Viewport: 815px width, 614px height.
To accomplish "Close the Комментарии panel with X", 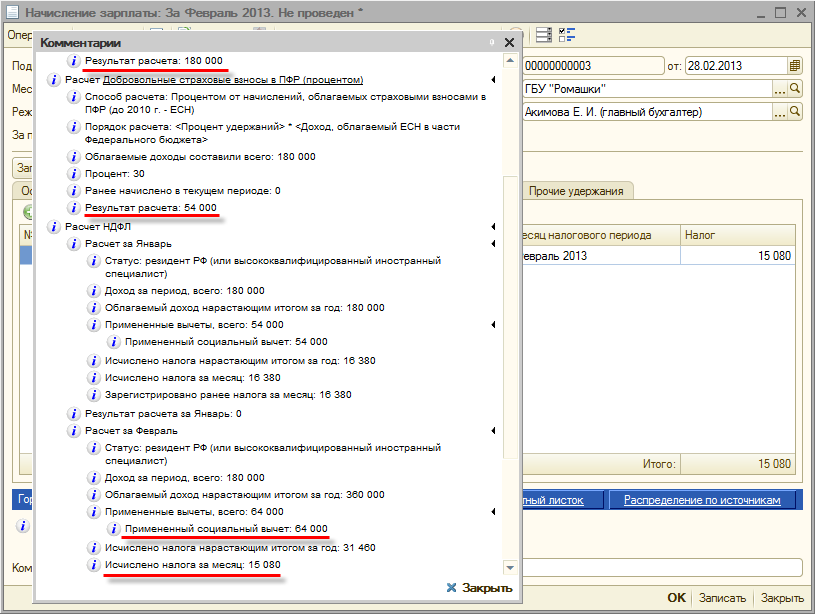I will pyautogui.click(x=509, y=43).
